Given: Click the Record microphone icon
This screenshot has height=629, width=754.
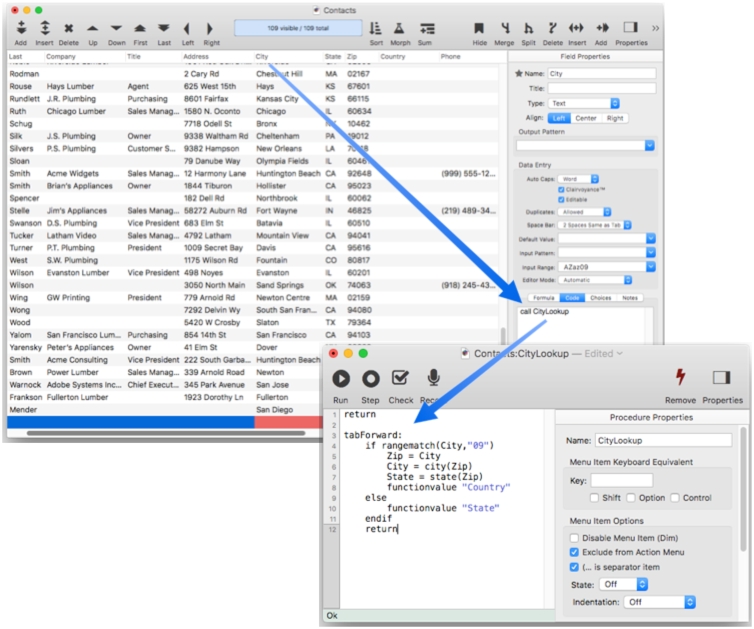Looking at the screenshot, I should click(433, 378).
